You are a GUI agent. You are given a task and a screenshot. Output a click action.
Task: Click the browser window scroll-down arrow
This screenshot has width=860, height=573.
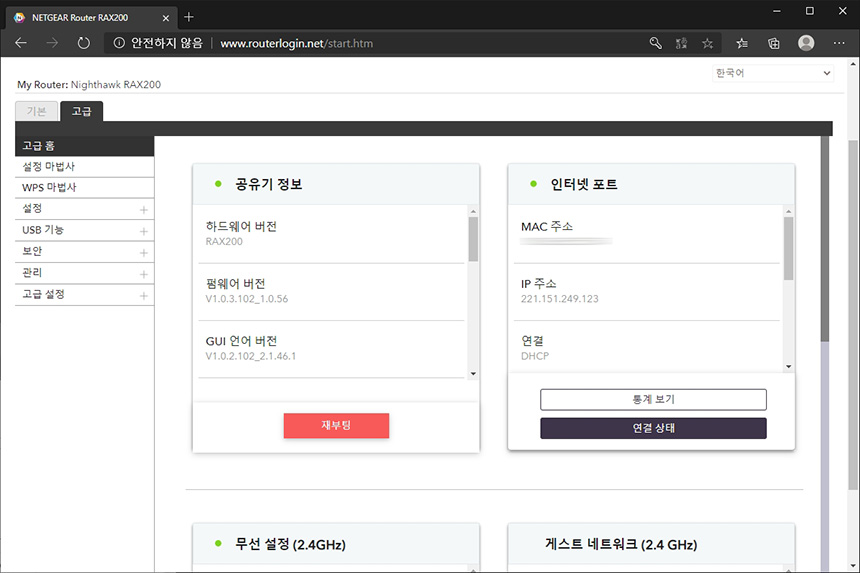853,566
